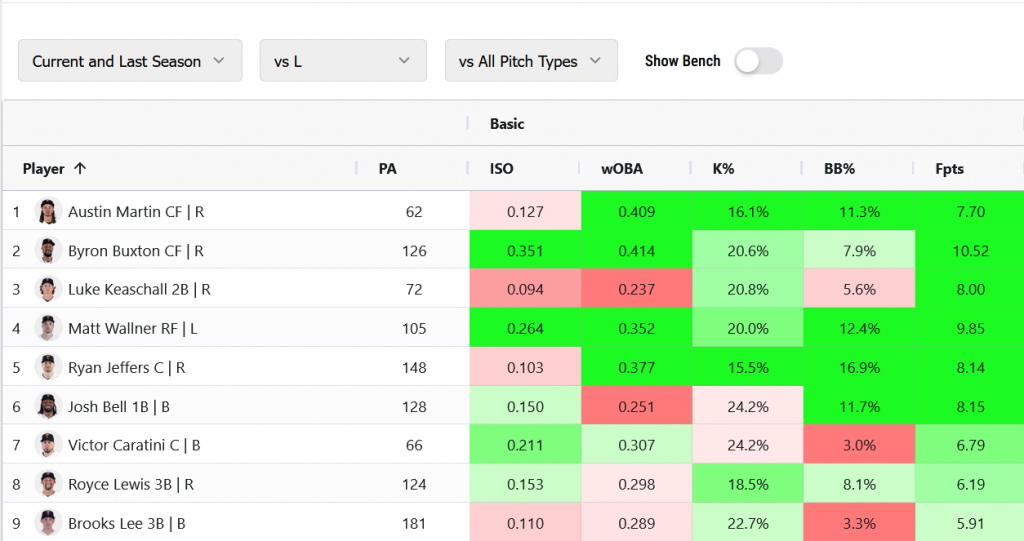Click Byron Buxton's player headshot
Image resolution: width=1024 pixels, height=541 pixels.
click(x=48, y=251)
